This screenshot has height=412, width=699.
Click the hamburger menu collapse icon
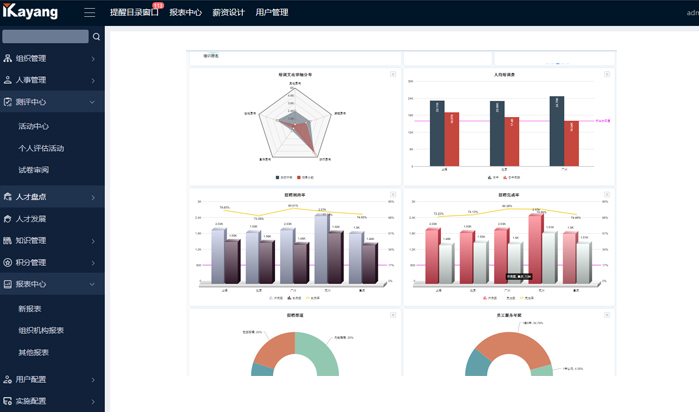pyautogui.click(x=90, y=13)
